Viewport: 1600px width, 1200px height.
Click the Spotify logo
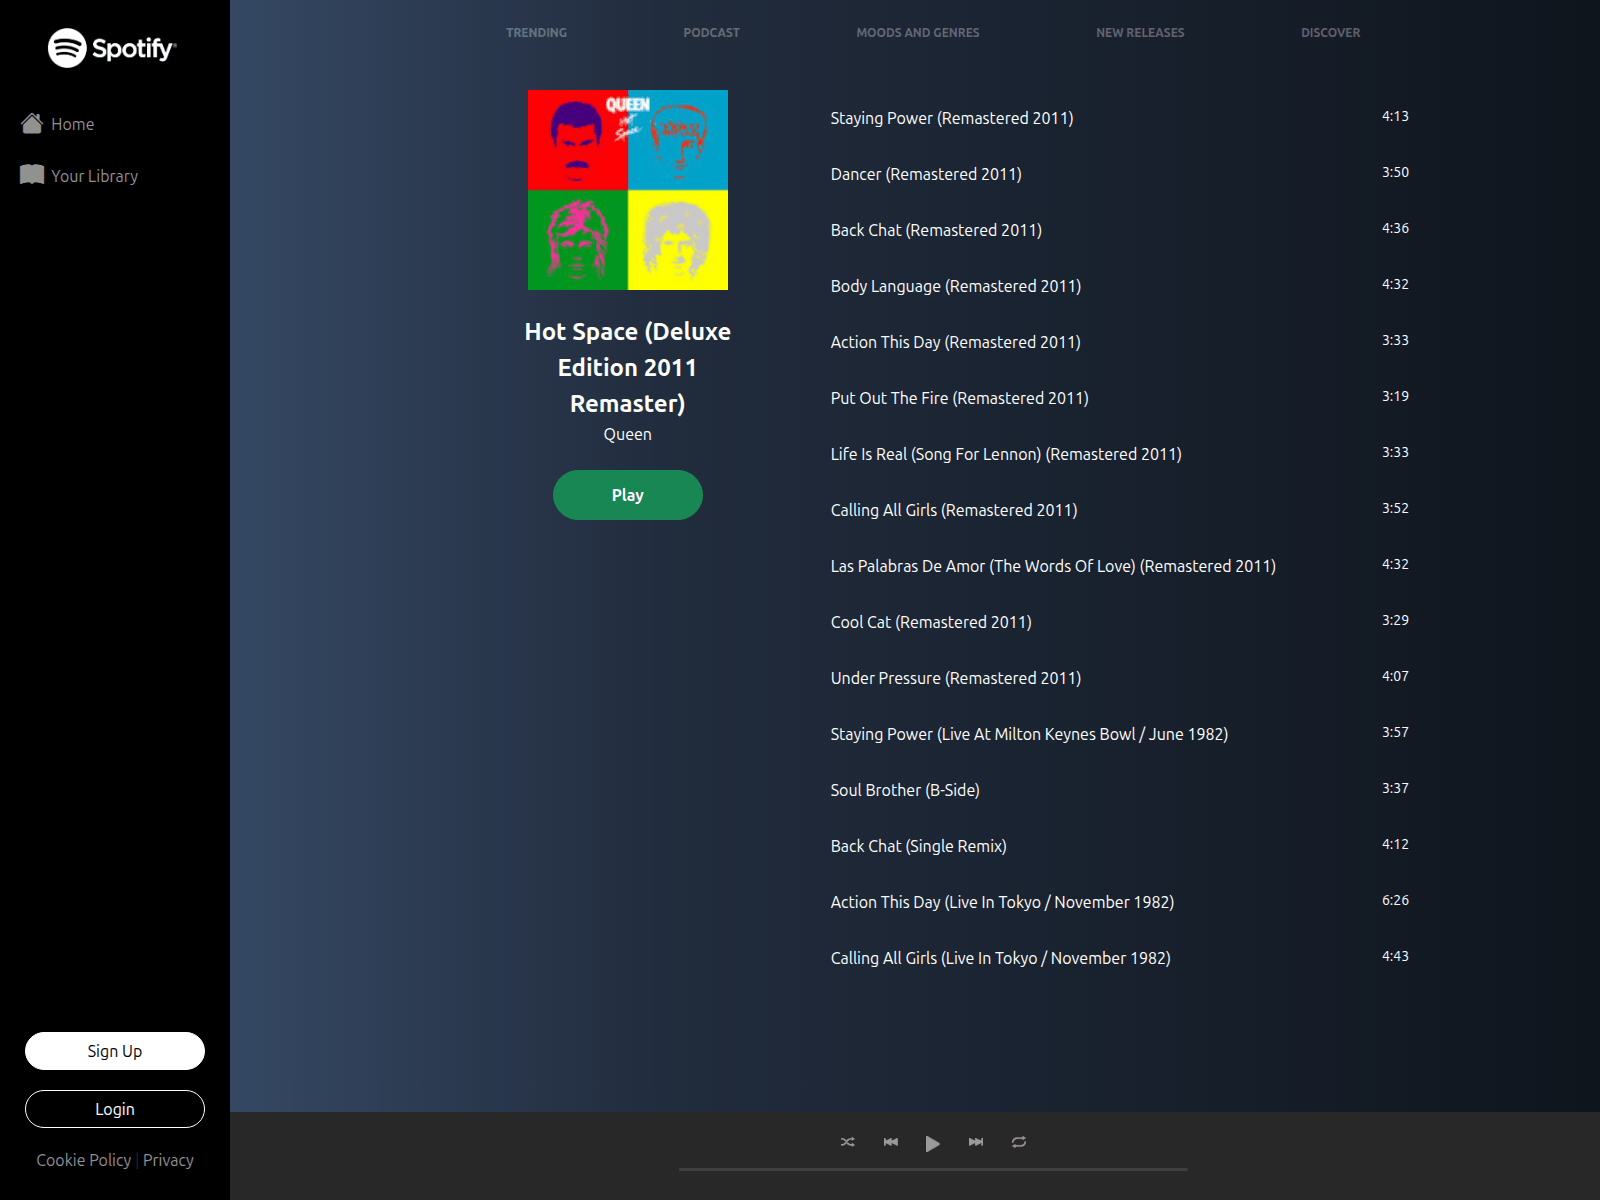[x=112, y=48]
